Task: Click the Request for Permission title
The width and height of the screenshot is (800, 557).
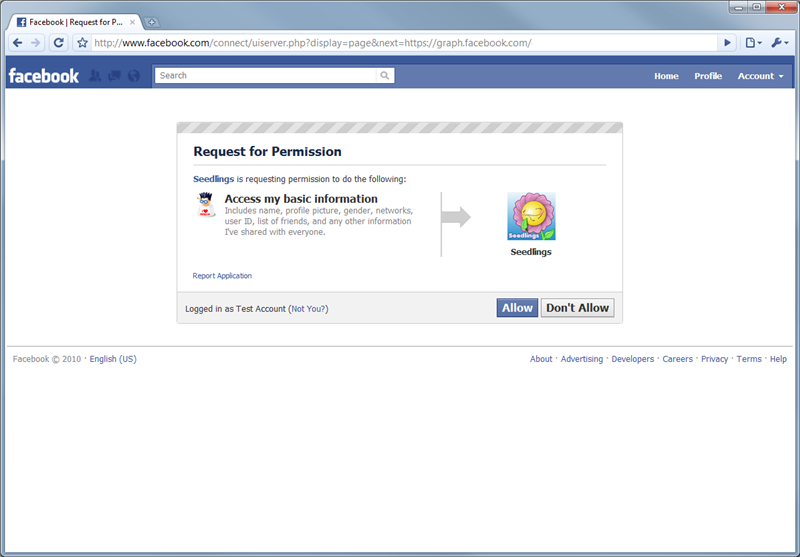Action: (267, 151)
